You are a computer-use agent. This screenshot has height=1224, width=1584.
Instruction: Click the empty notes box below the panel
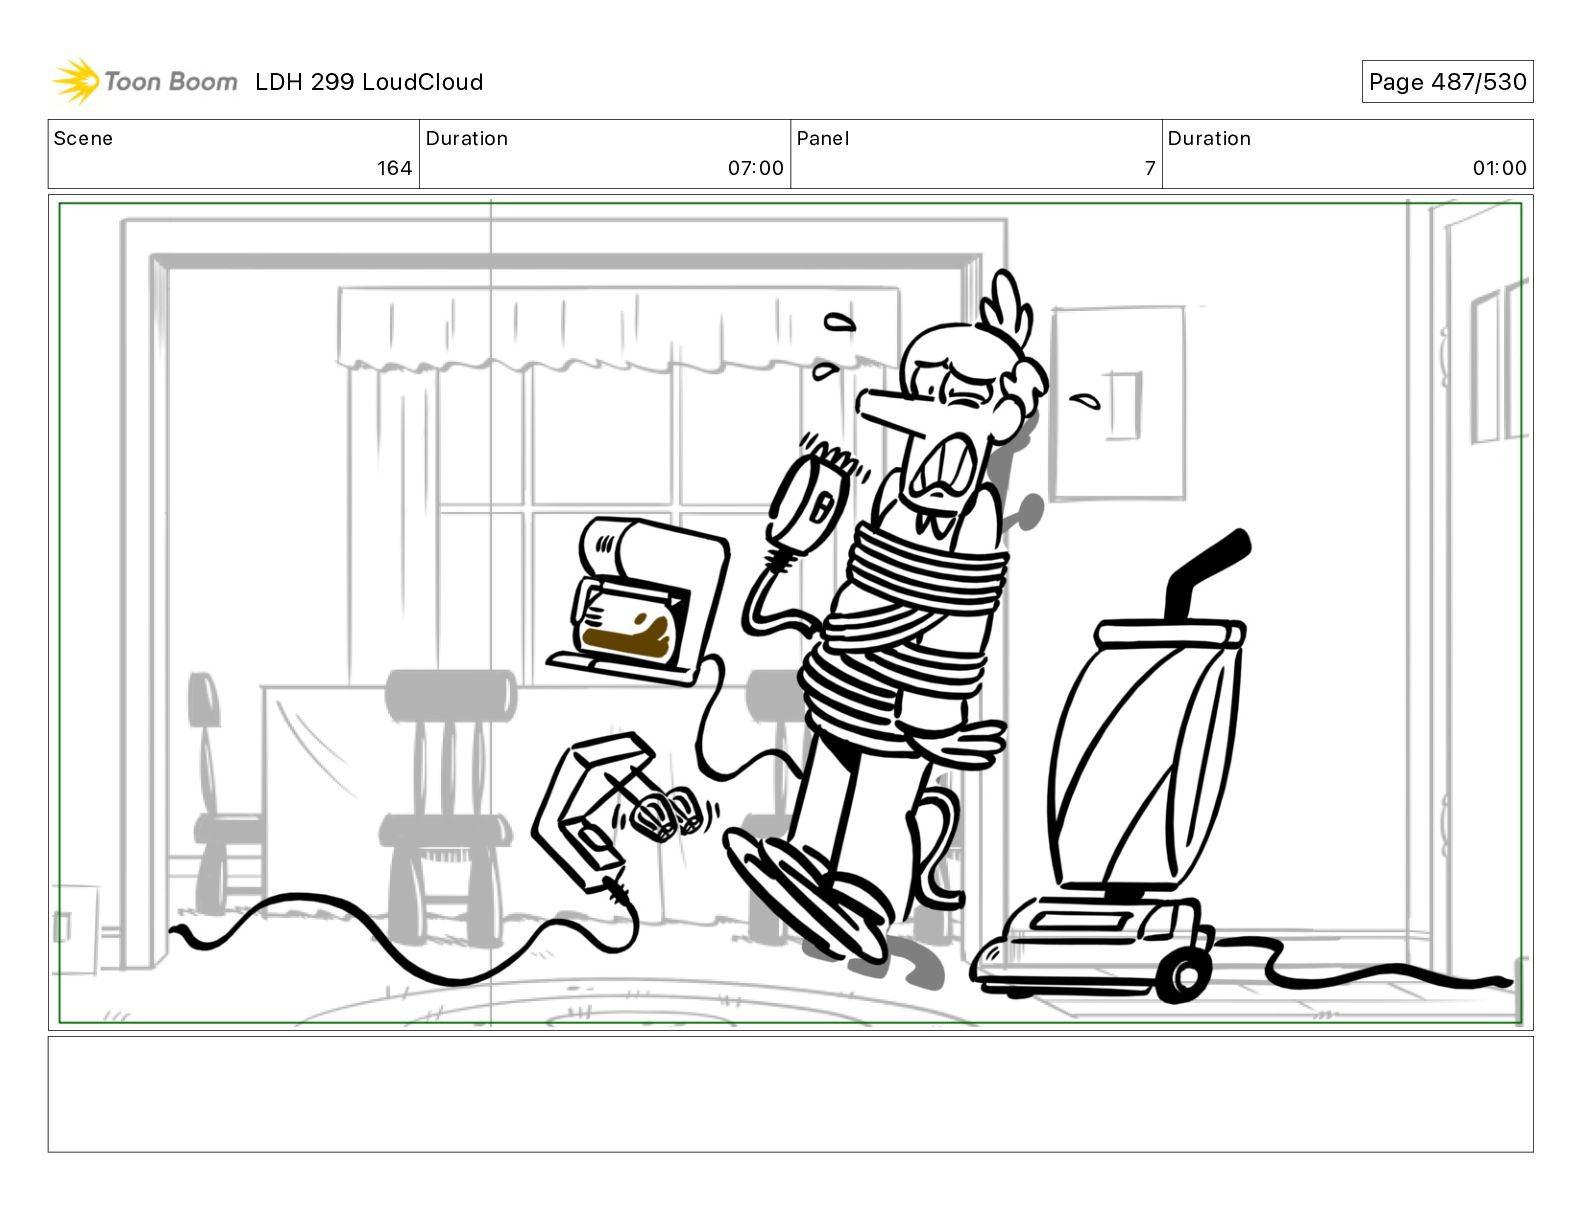(x=790, y=1094)
